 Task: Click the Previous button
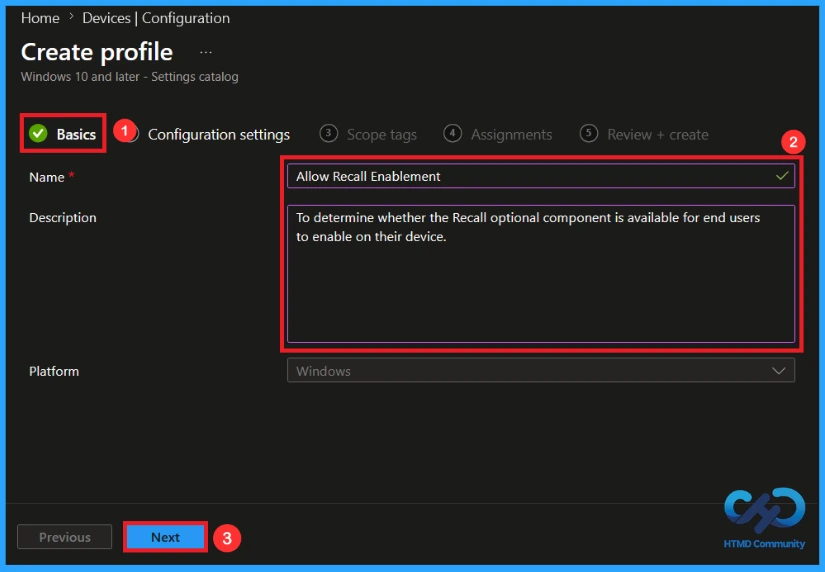pyautogui.click(x=65, y=537)
